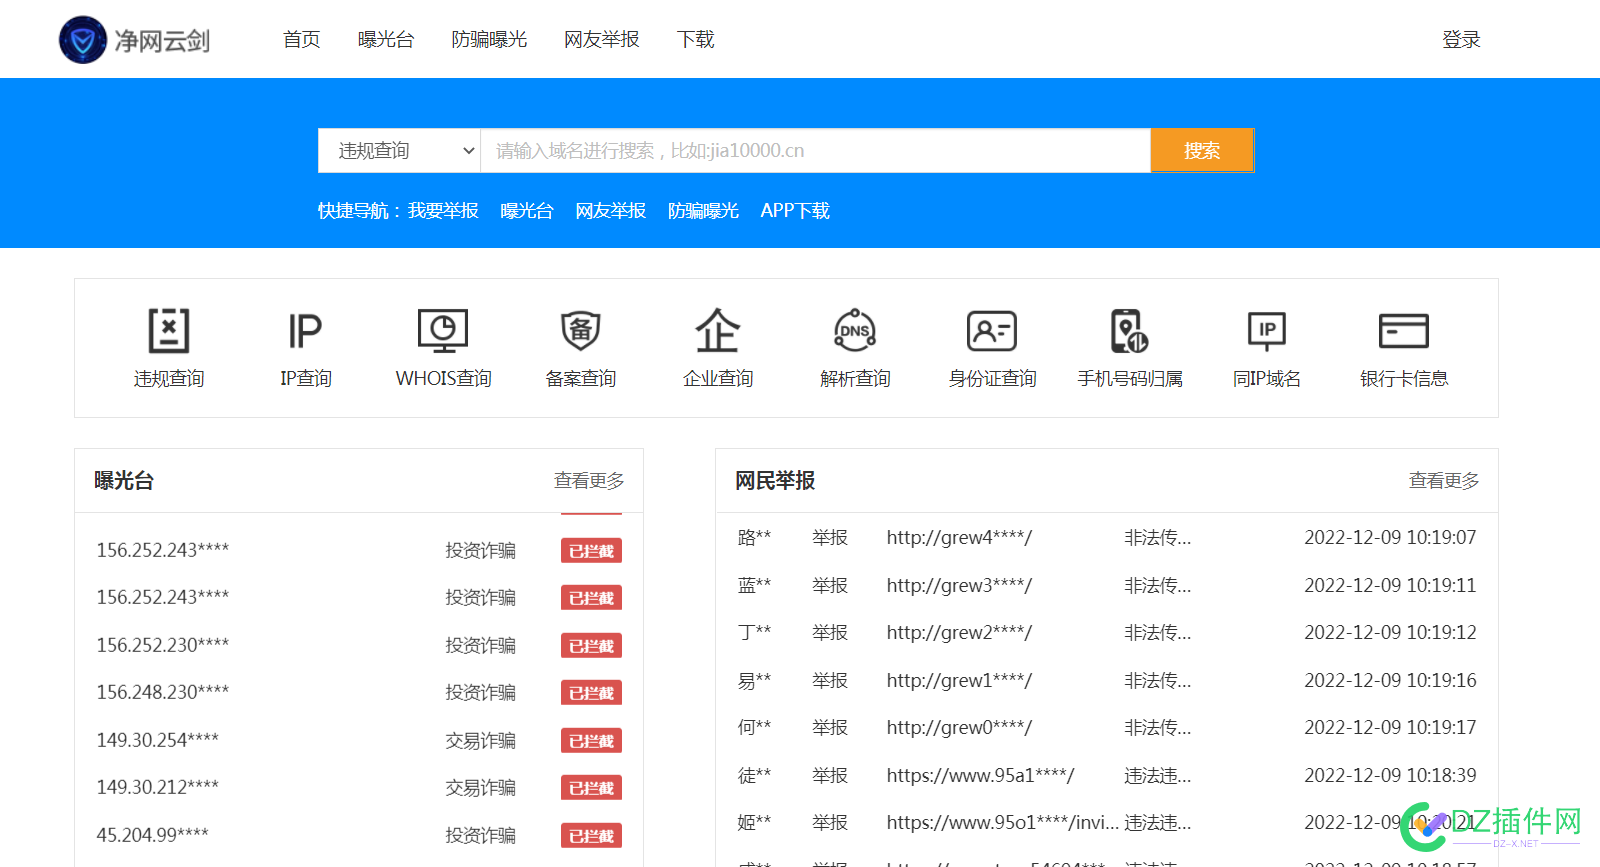The height and width of the screenshot is (867, 1600).
Task: Click the first 156.252.243**** entry
Action: (x=163, y=550)
